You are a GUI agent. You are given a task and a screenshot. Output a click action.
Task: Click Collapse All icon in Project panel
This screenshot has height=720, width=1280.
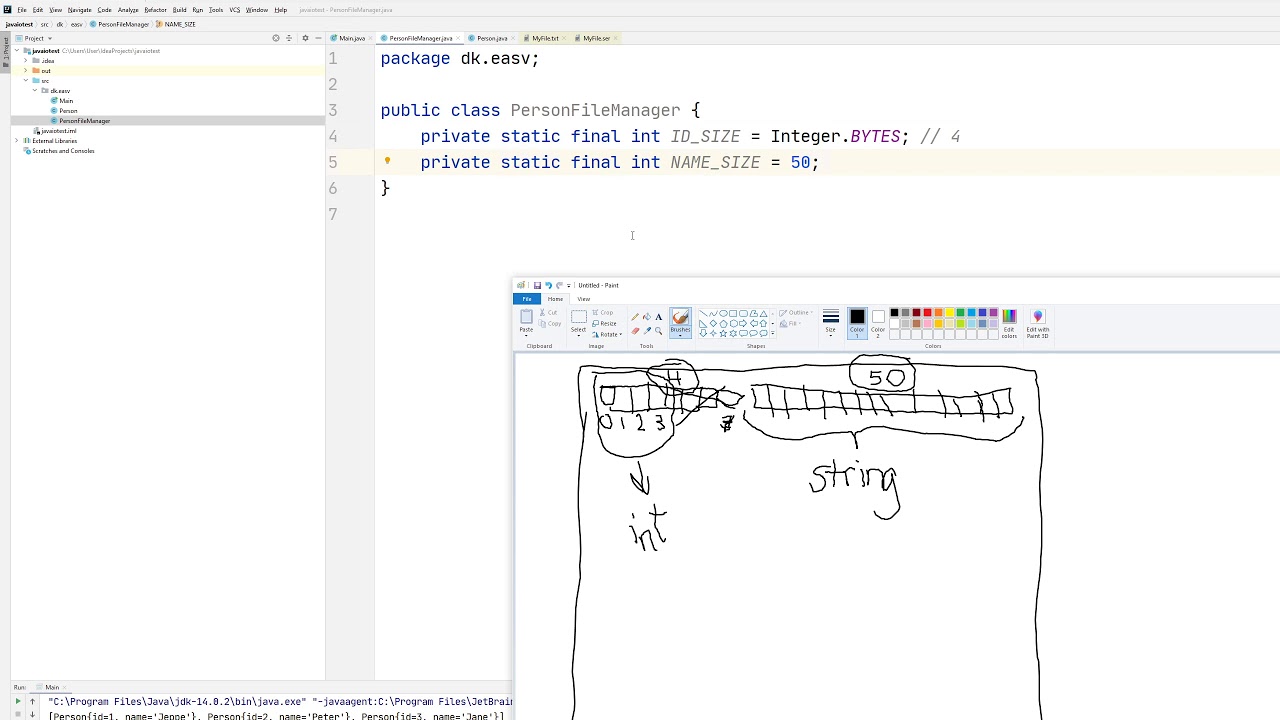click(x=289, y=38)
